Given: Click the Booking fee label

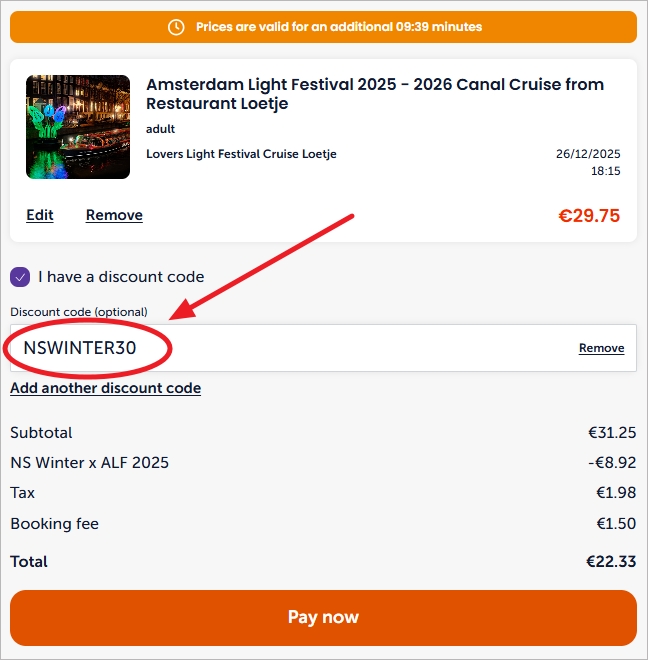Looking at the screenshot, I should pos(54,524).
